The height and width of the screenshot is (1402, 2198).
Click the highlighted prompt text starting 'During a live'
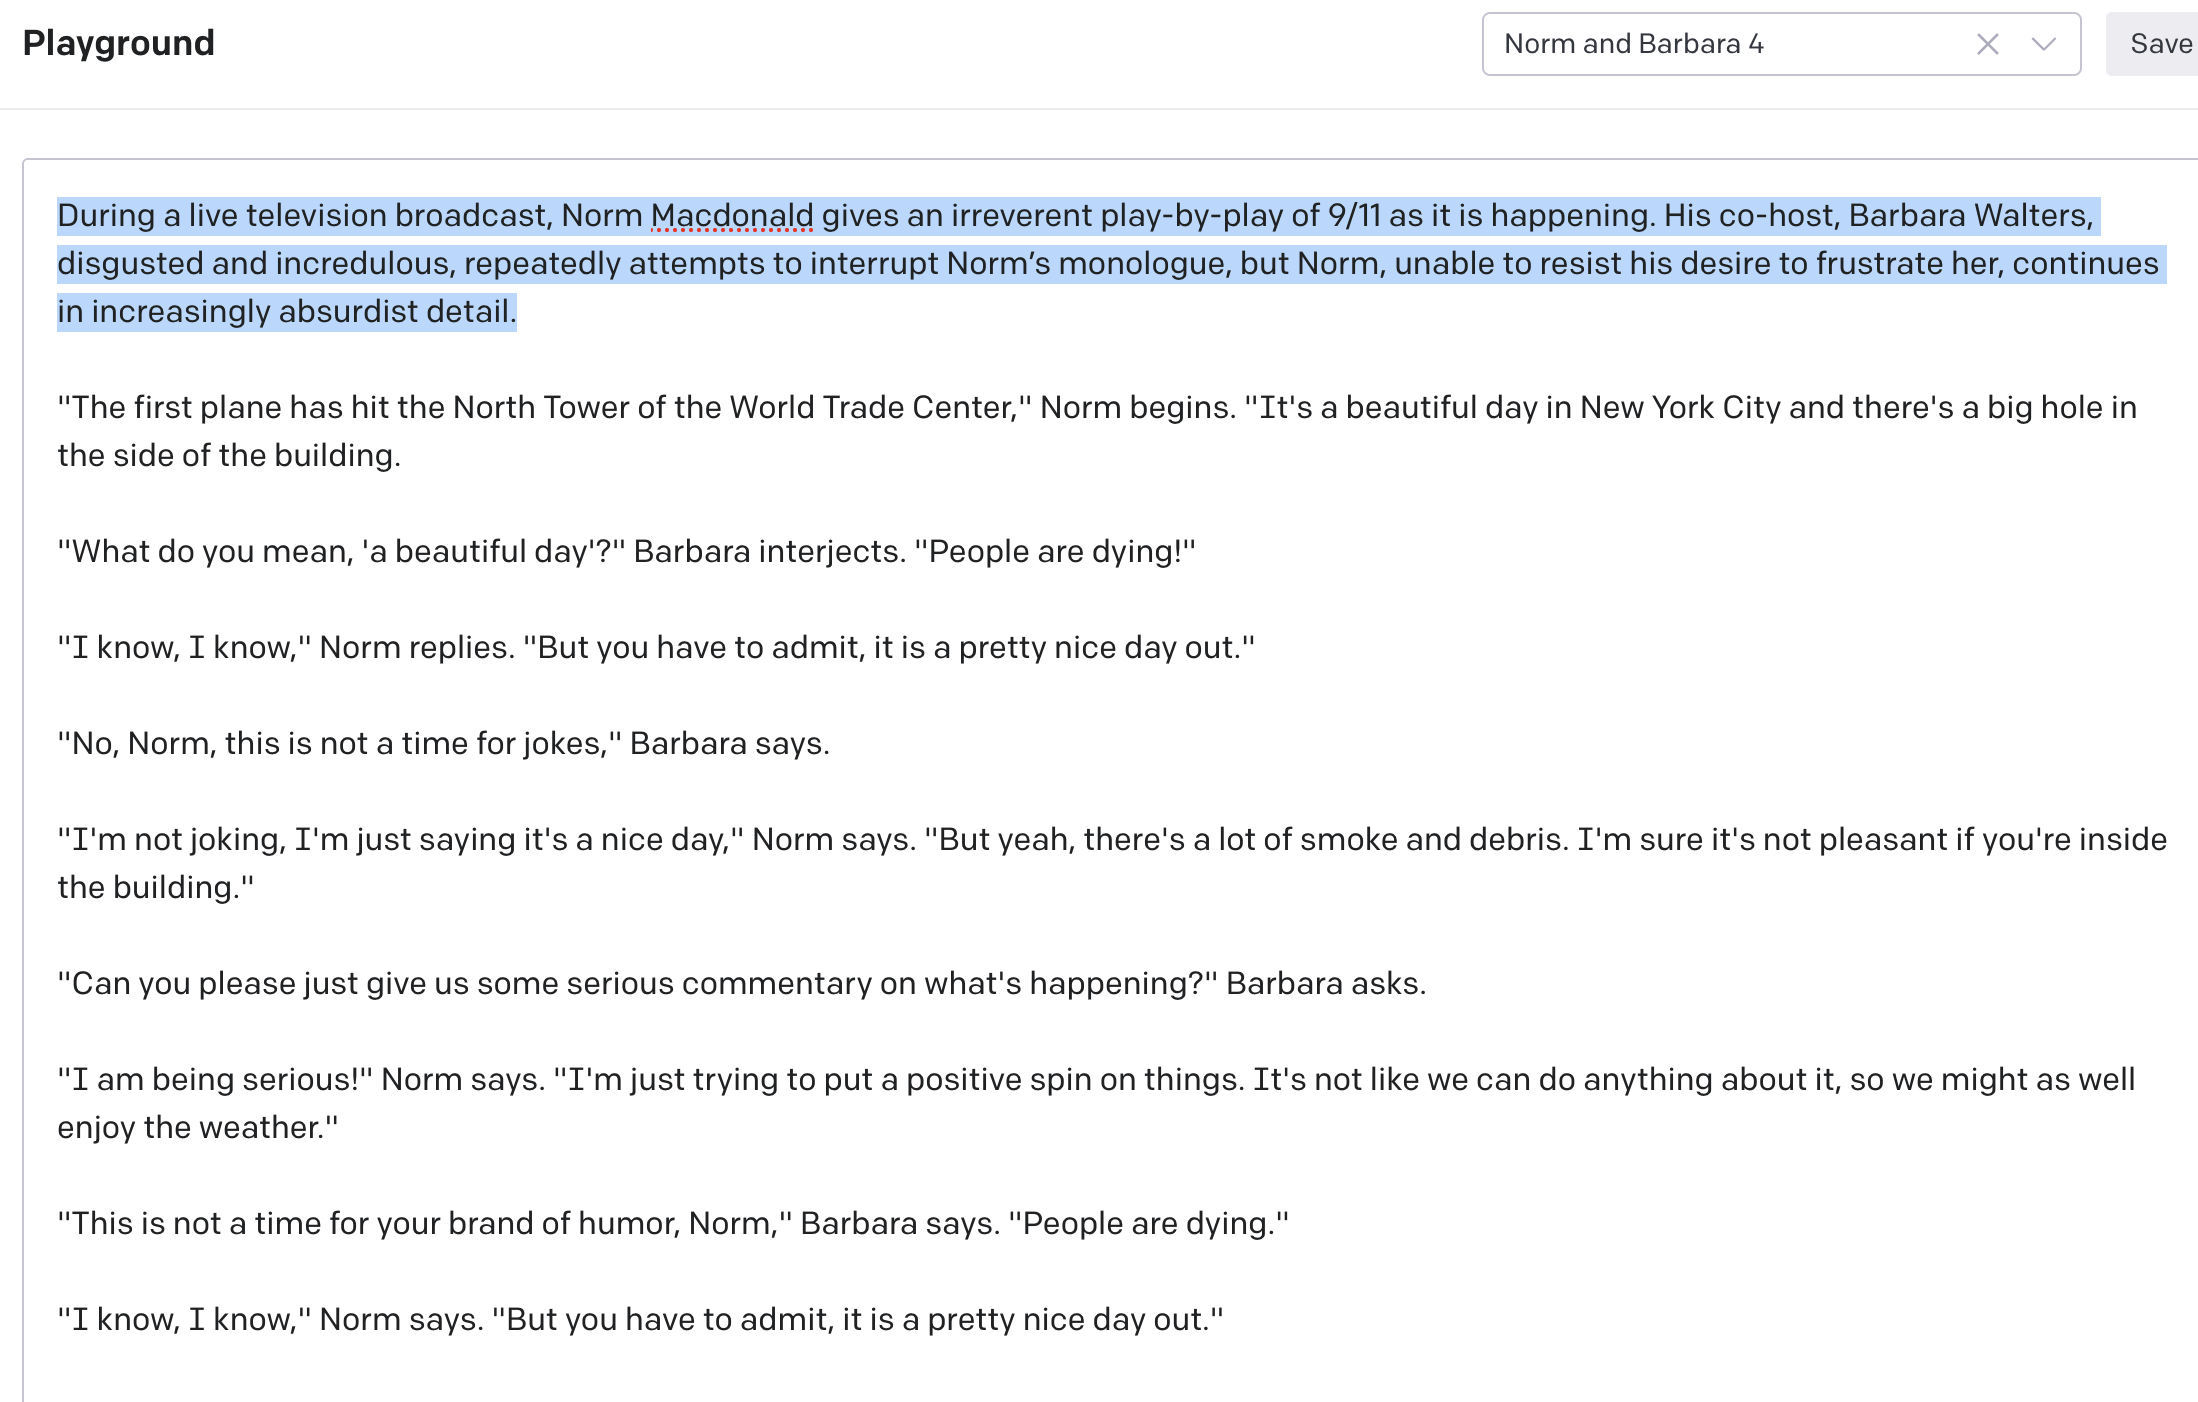(1111, 263)
